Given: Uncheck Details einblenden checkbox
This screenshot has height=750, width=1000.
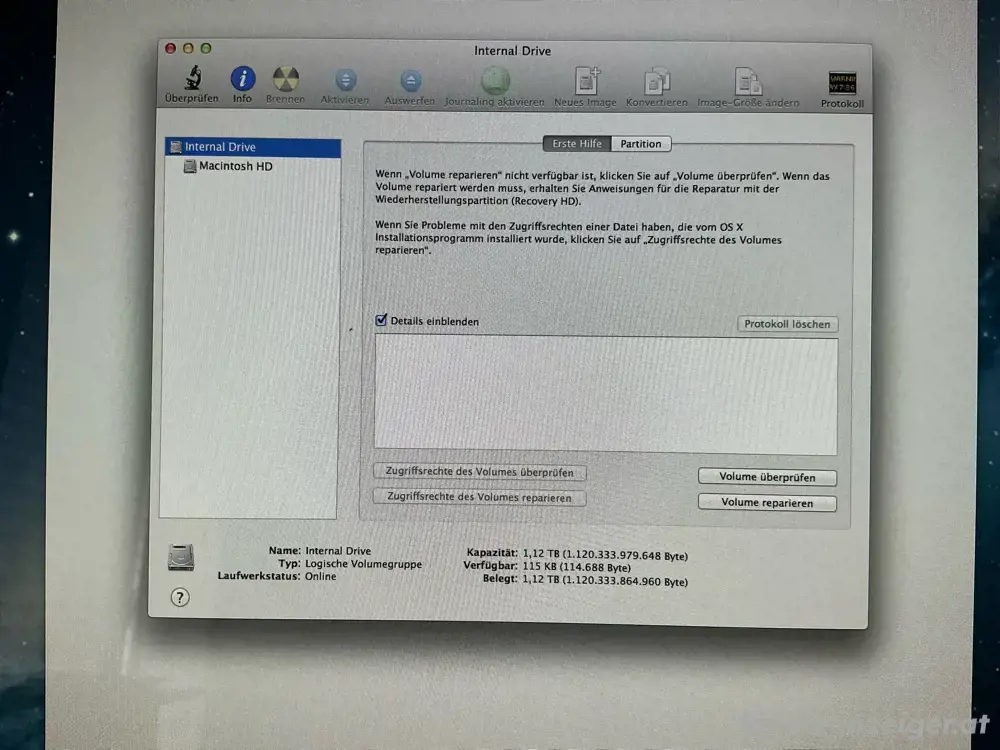Looking at the screenshot, I should [381, 320].
